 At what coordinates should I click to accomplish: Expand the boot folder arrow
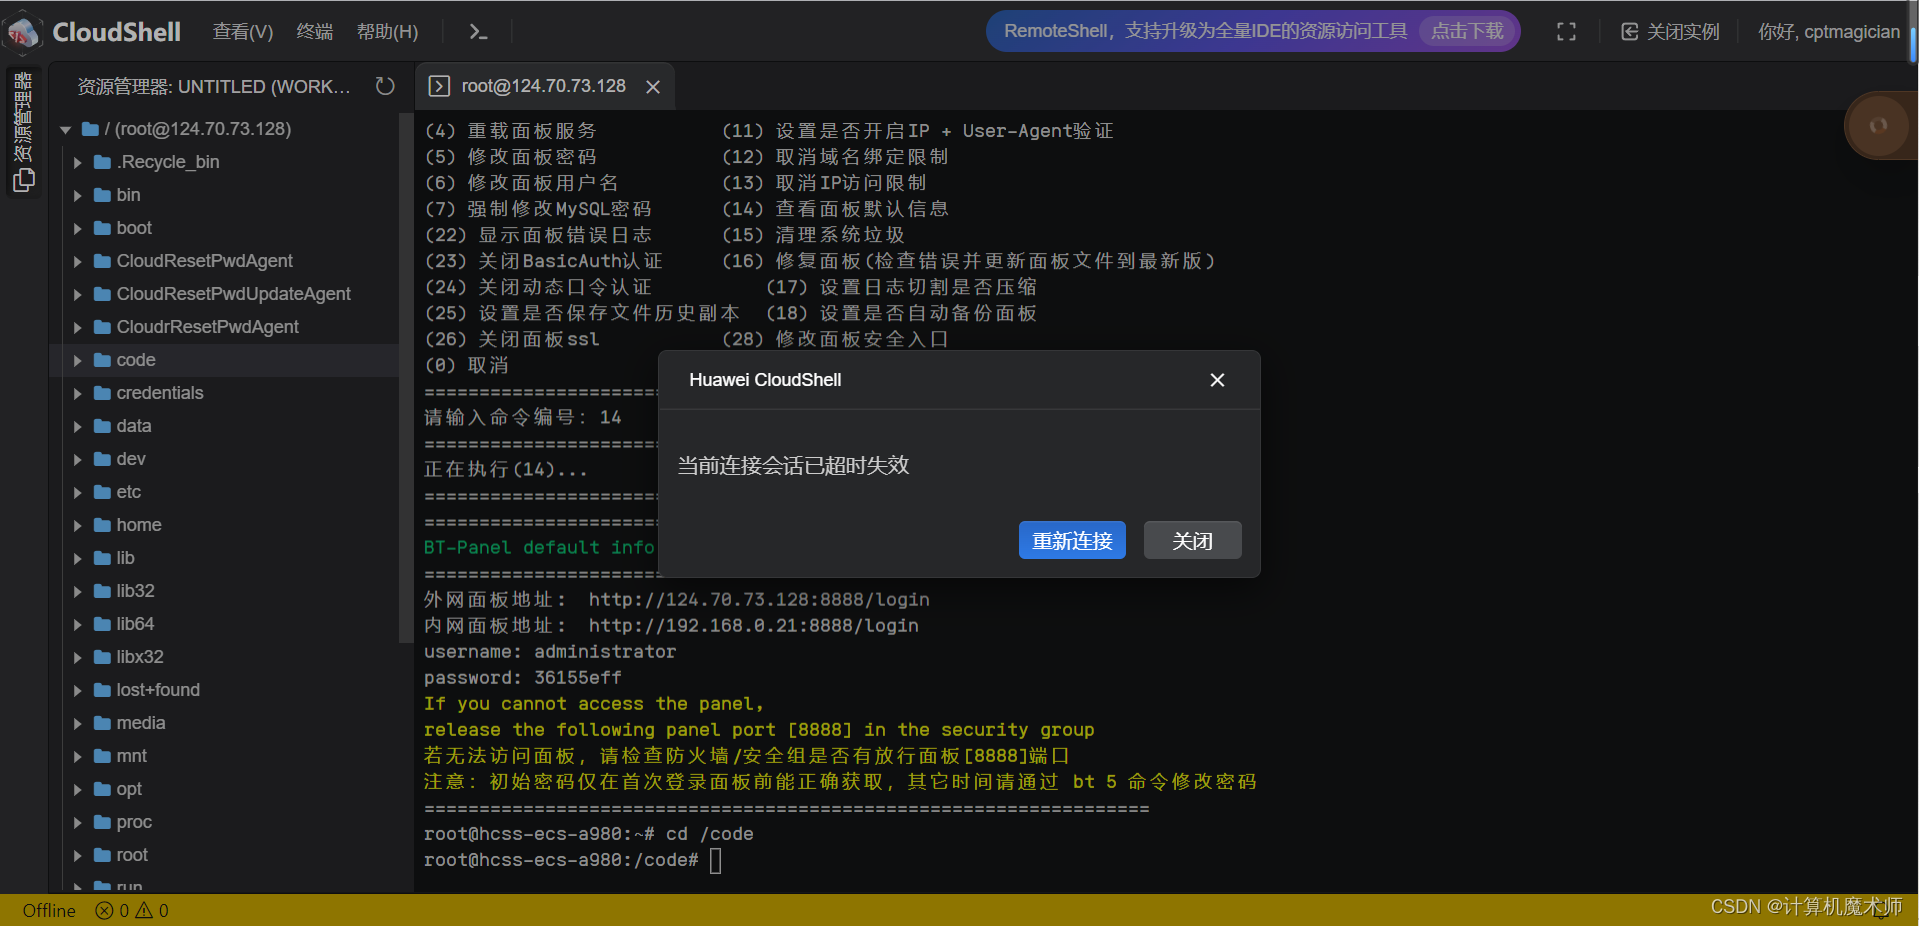click(x=77, y=228)
